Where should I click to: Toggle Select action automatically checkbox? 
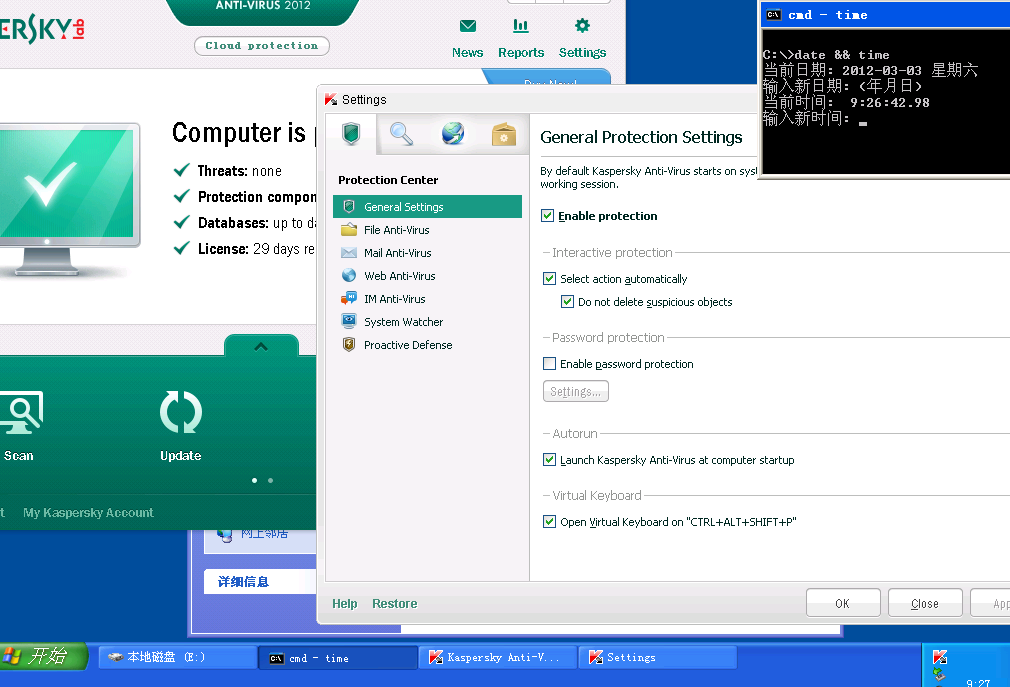[x=549, y=279]
